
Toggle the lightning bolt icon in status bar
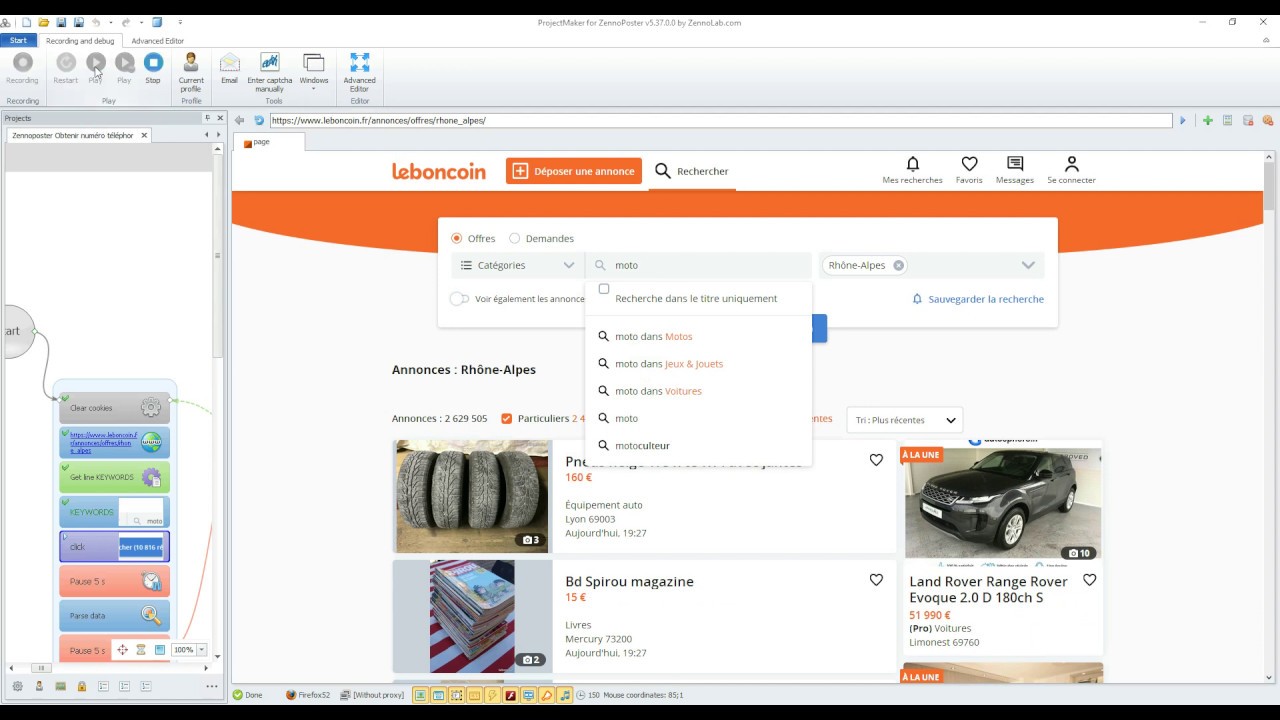coord(491,695)
